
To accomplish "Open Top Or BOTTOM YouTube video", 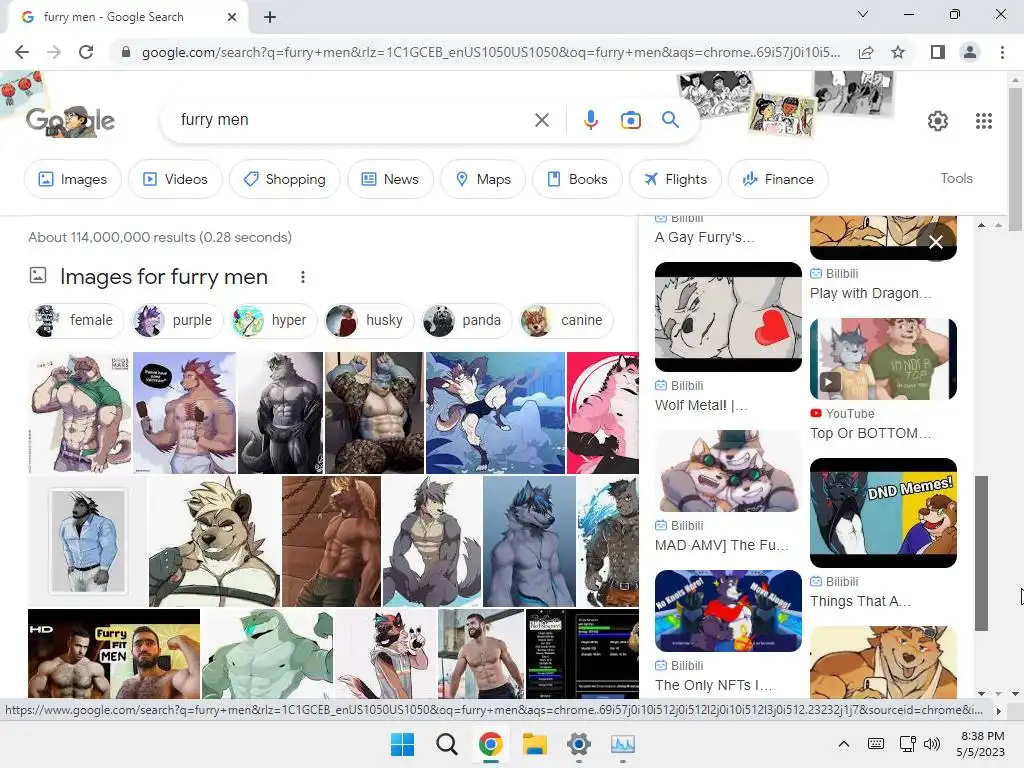I will [883, 359].
